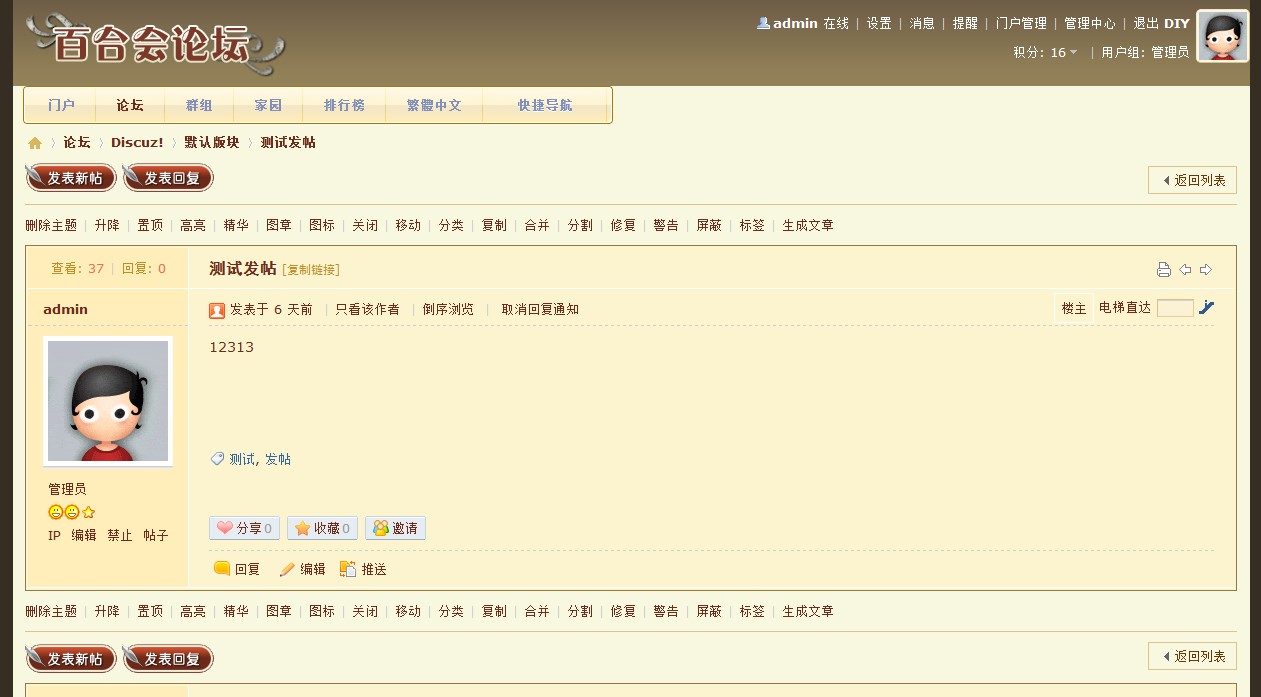Click the home icon in breadcrumb
The image size is (1261, 697).
[35, 143]
